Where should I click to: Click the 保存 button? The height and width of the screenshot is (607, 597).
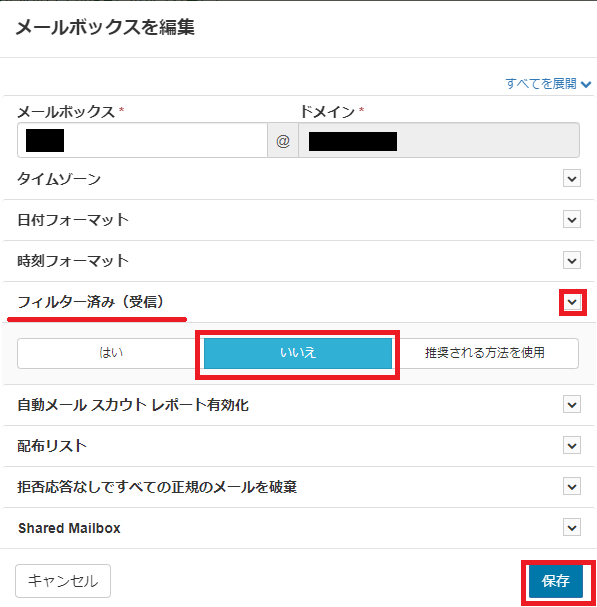pyautogui.click(x=556, y=581)
